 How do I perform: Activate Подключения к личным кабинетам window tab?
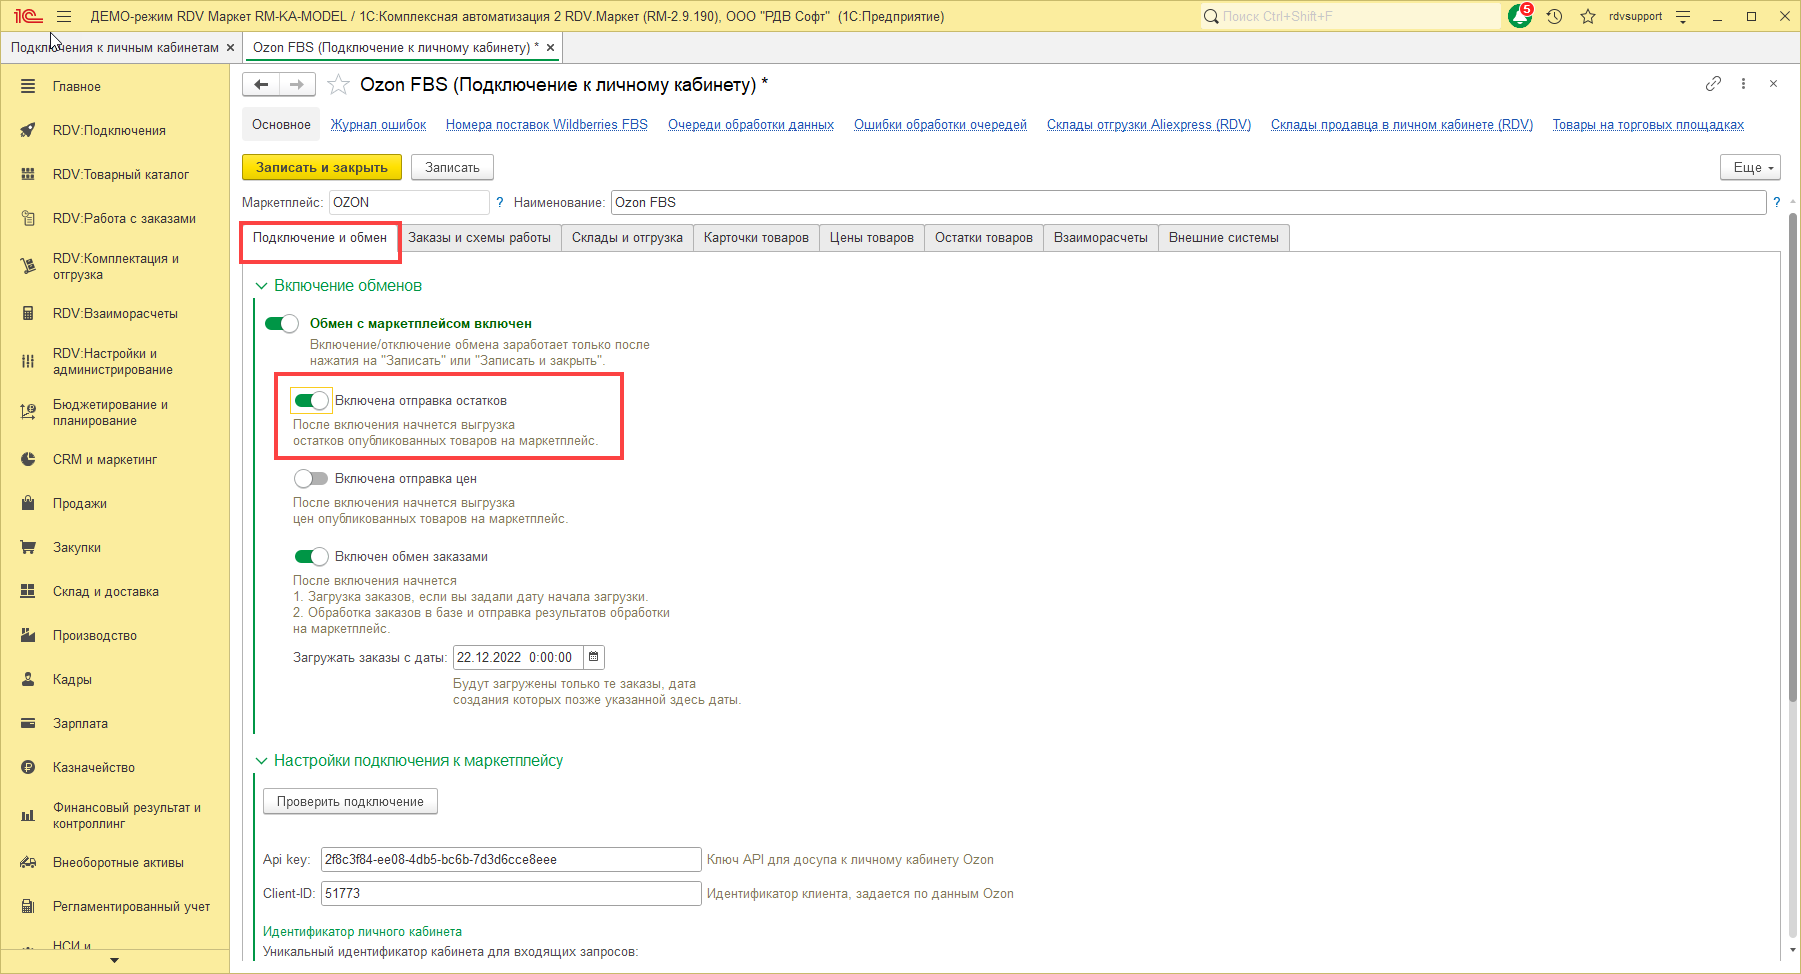pos(114,47)
